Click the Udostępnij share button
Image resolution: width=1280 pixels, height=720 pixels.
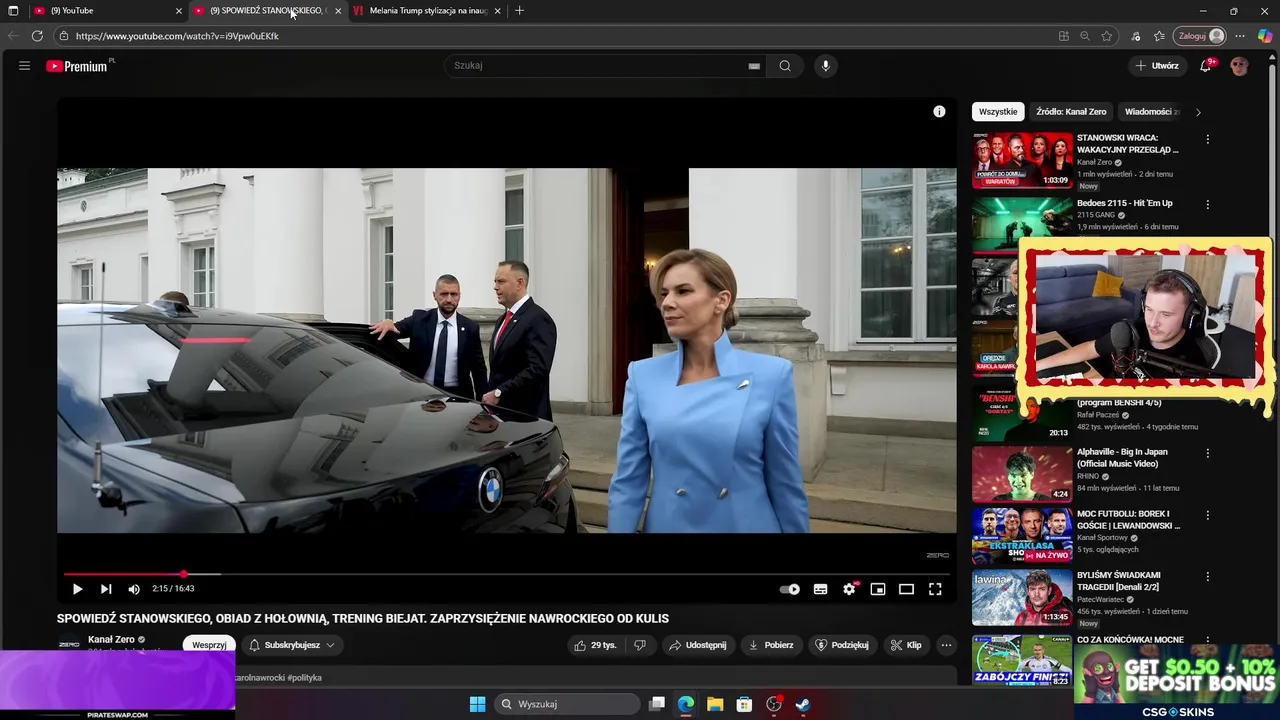[x=698, y=645]
